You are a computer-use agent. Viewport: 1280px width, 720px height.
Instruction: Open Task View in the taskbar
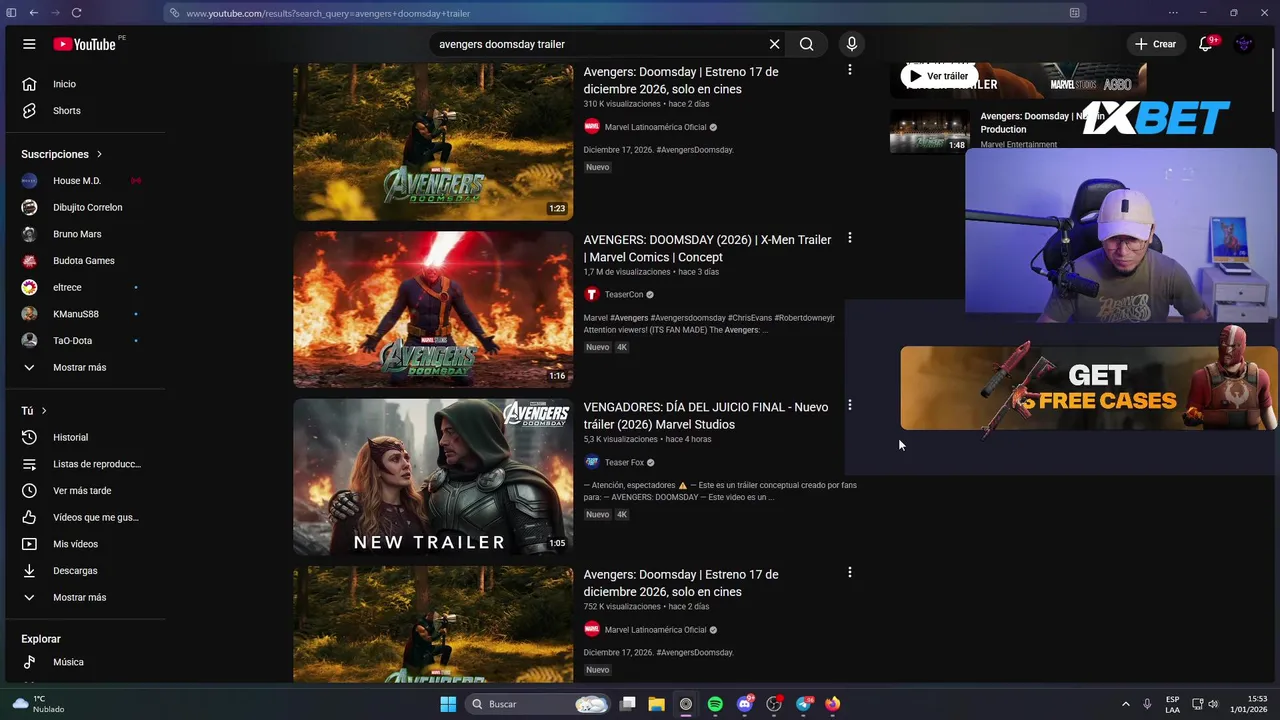click(628, 704)
